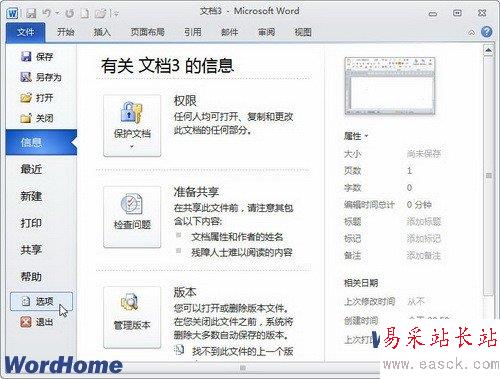Click the Open folder icon in Quick Access Toolbar

(x=100, y=14)
